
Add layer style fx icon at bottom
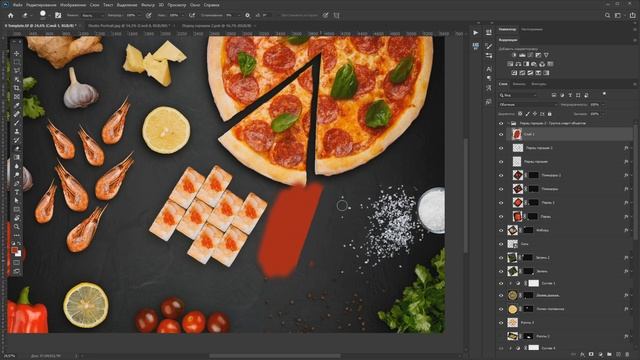tap(582, 354)
